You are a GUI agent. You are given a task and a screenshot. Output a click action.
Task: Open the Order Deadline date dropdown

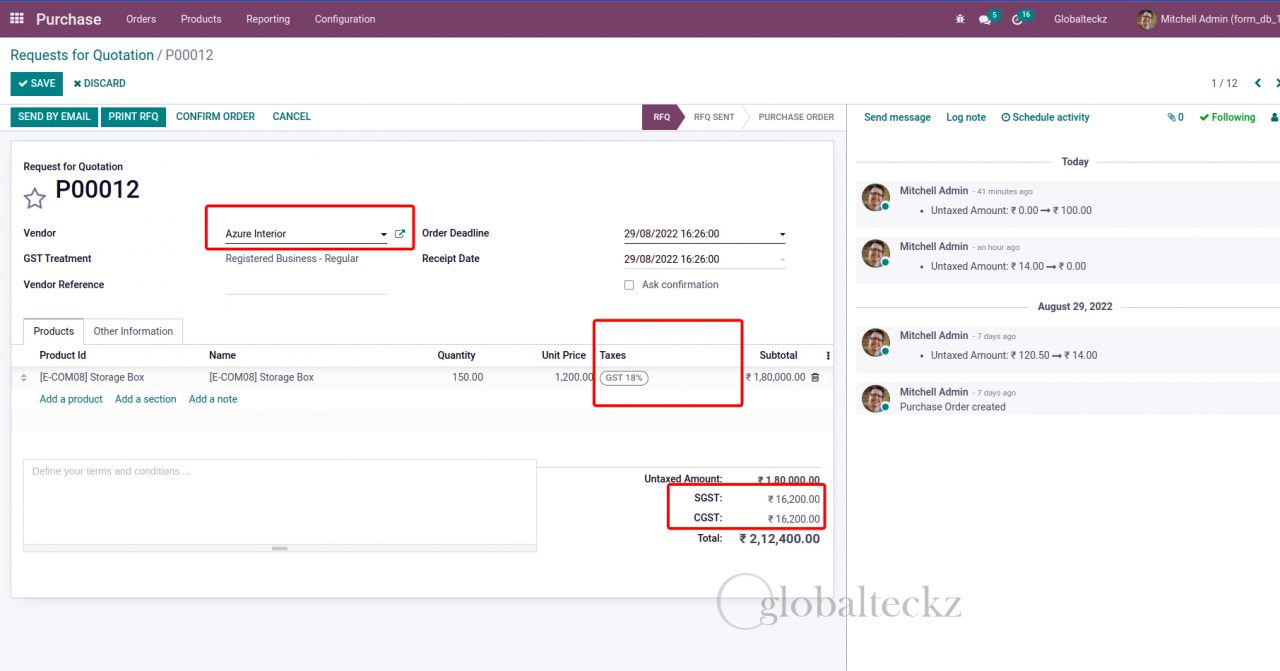782,235
